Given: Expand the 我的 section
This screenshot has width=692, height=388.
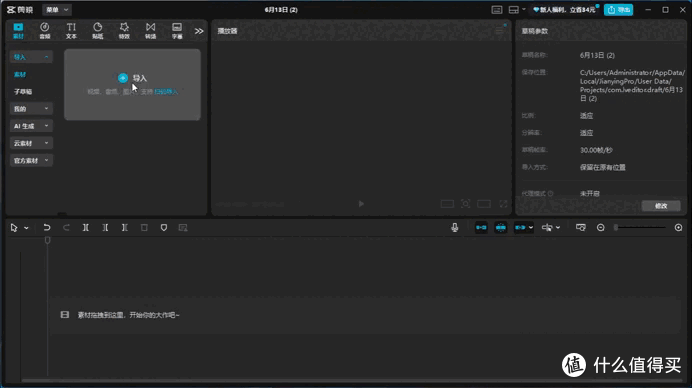Looking at the screenshot, I should point(31,109).
